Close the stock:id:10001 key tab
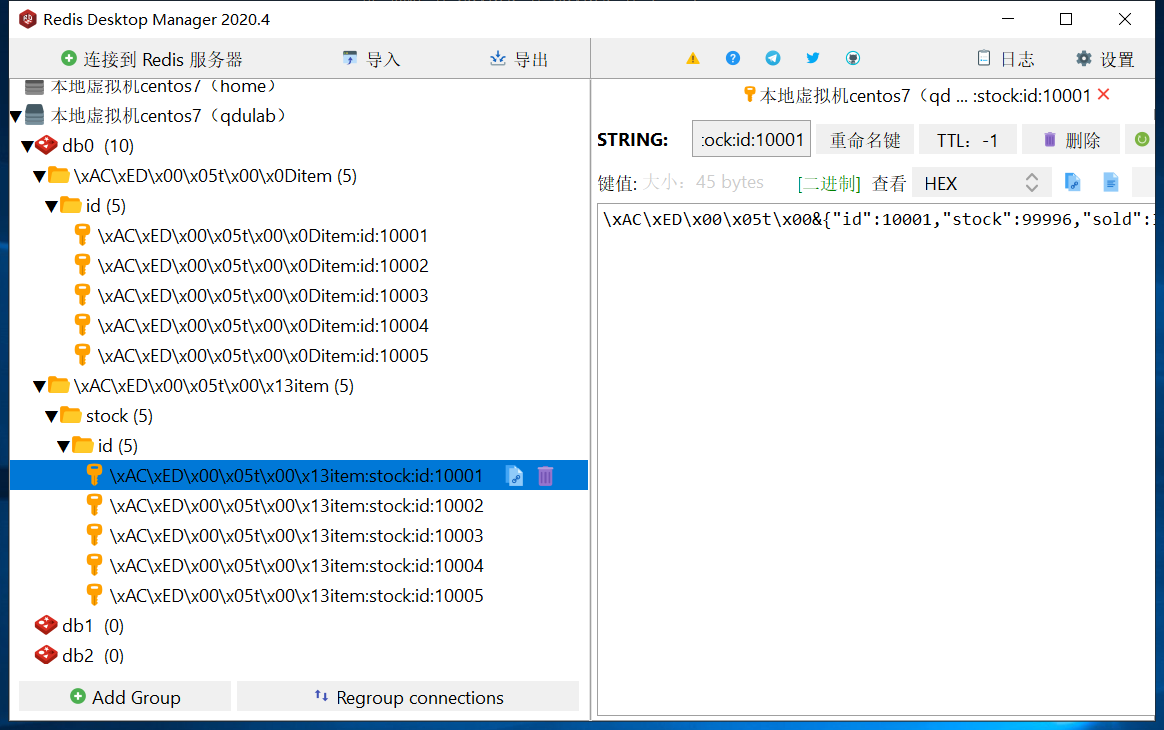 click(1103, 94)
